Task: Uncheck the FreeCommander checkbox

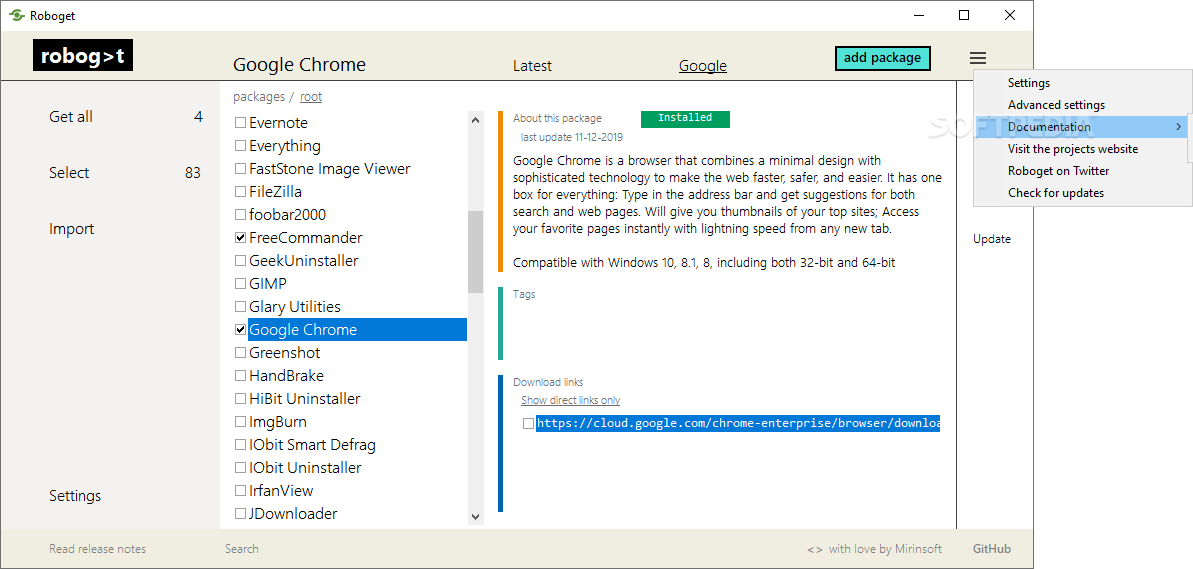Action: pyautogui.click(x=240, y=238)
